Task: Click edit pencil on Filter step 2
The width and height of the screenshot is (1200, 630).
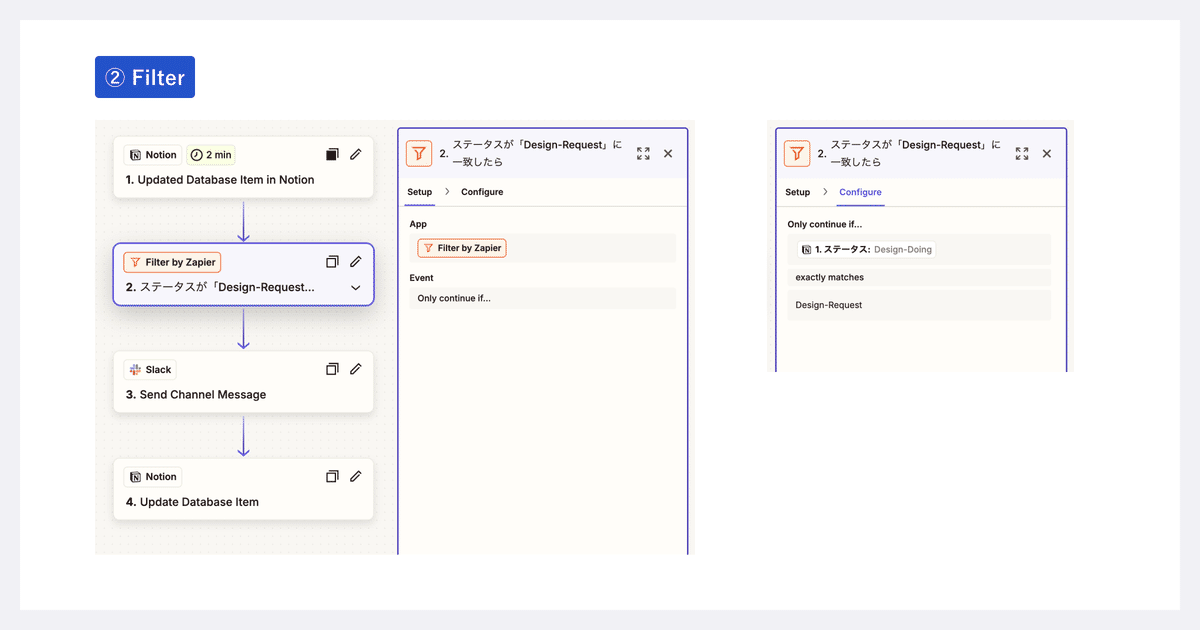Action: [x=355, y=262]
